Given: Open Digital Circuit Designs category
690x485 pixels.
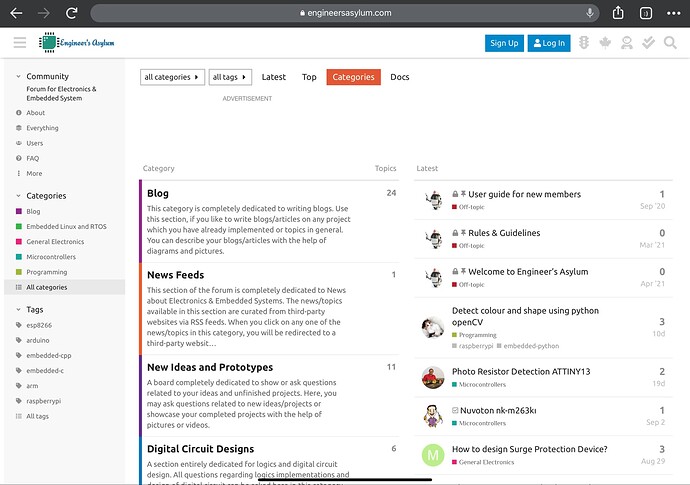Looking at the screenshot, I should tap(201, 449).
